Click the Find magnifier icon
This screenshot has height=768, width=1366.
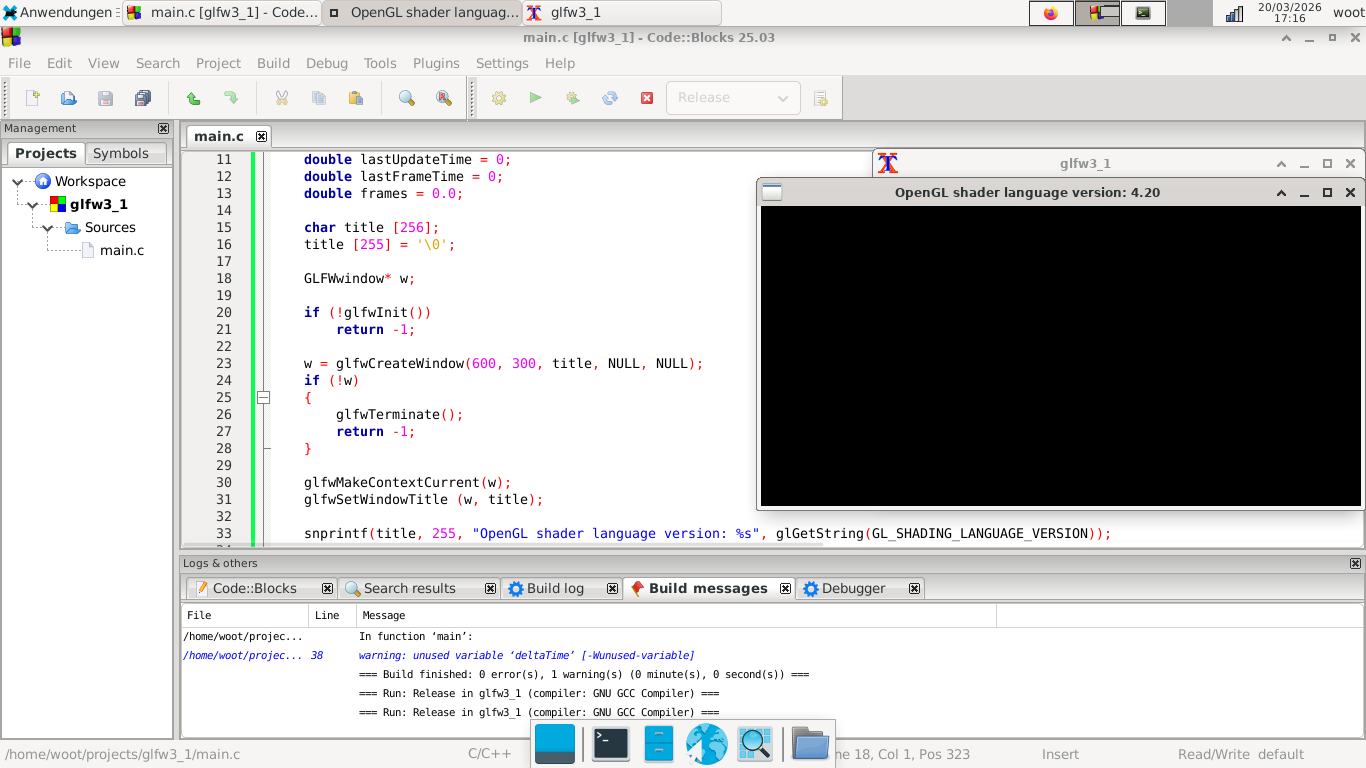point(407,98)
